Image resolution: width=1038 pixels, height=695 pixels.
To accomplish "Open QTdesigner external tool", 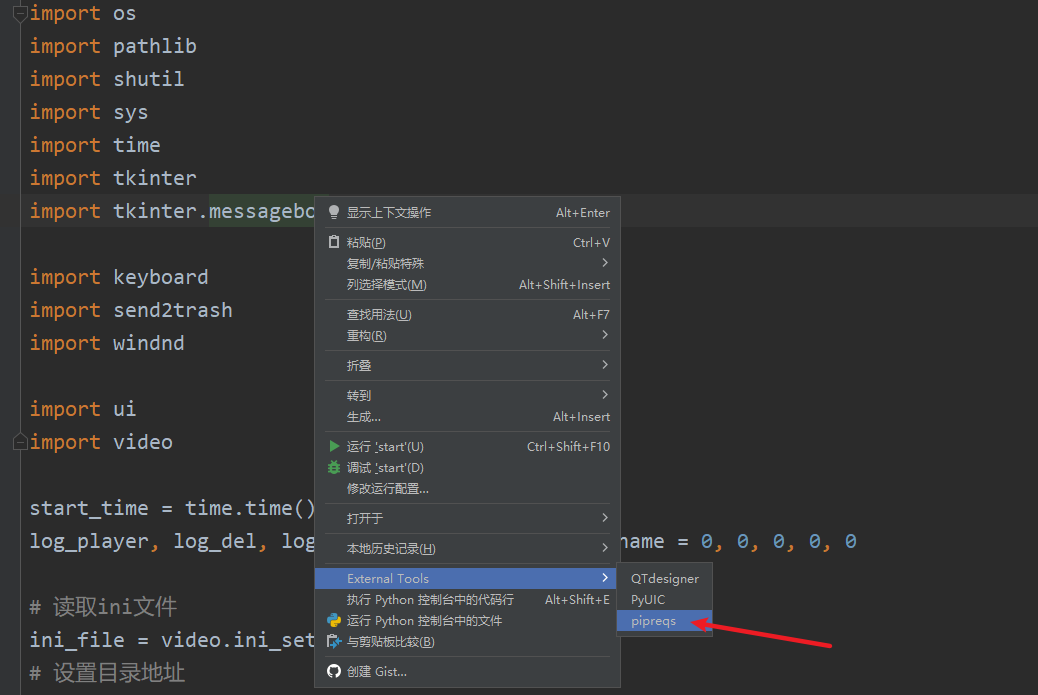I will point(666,578).
